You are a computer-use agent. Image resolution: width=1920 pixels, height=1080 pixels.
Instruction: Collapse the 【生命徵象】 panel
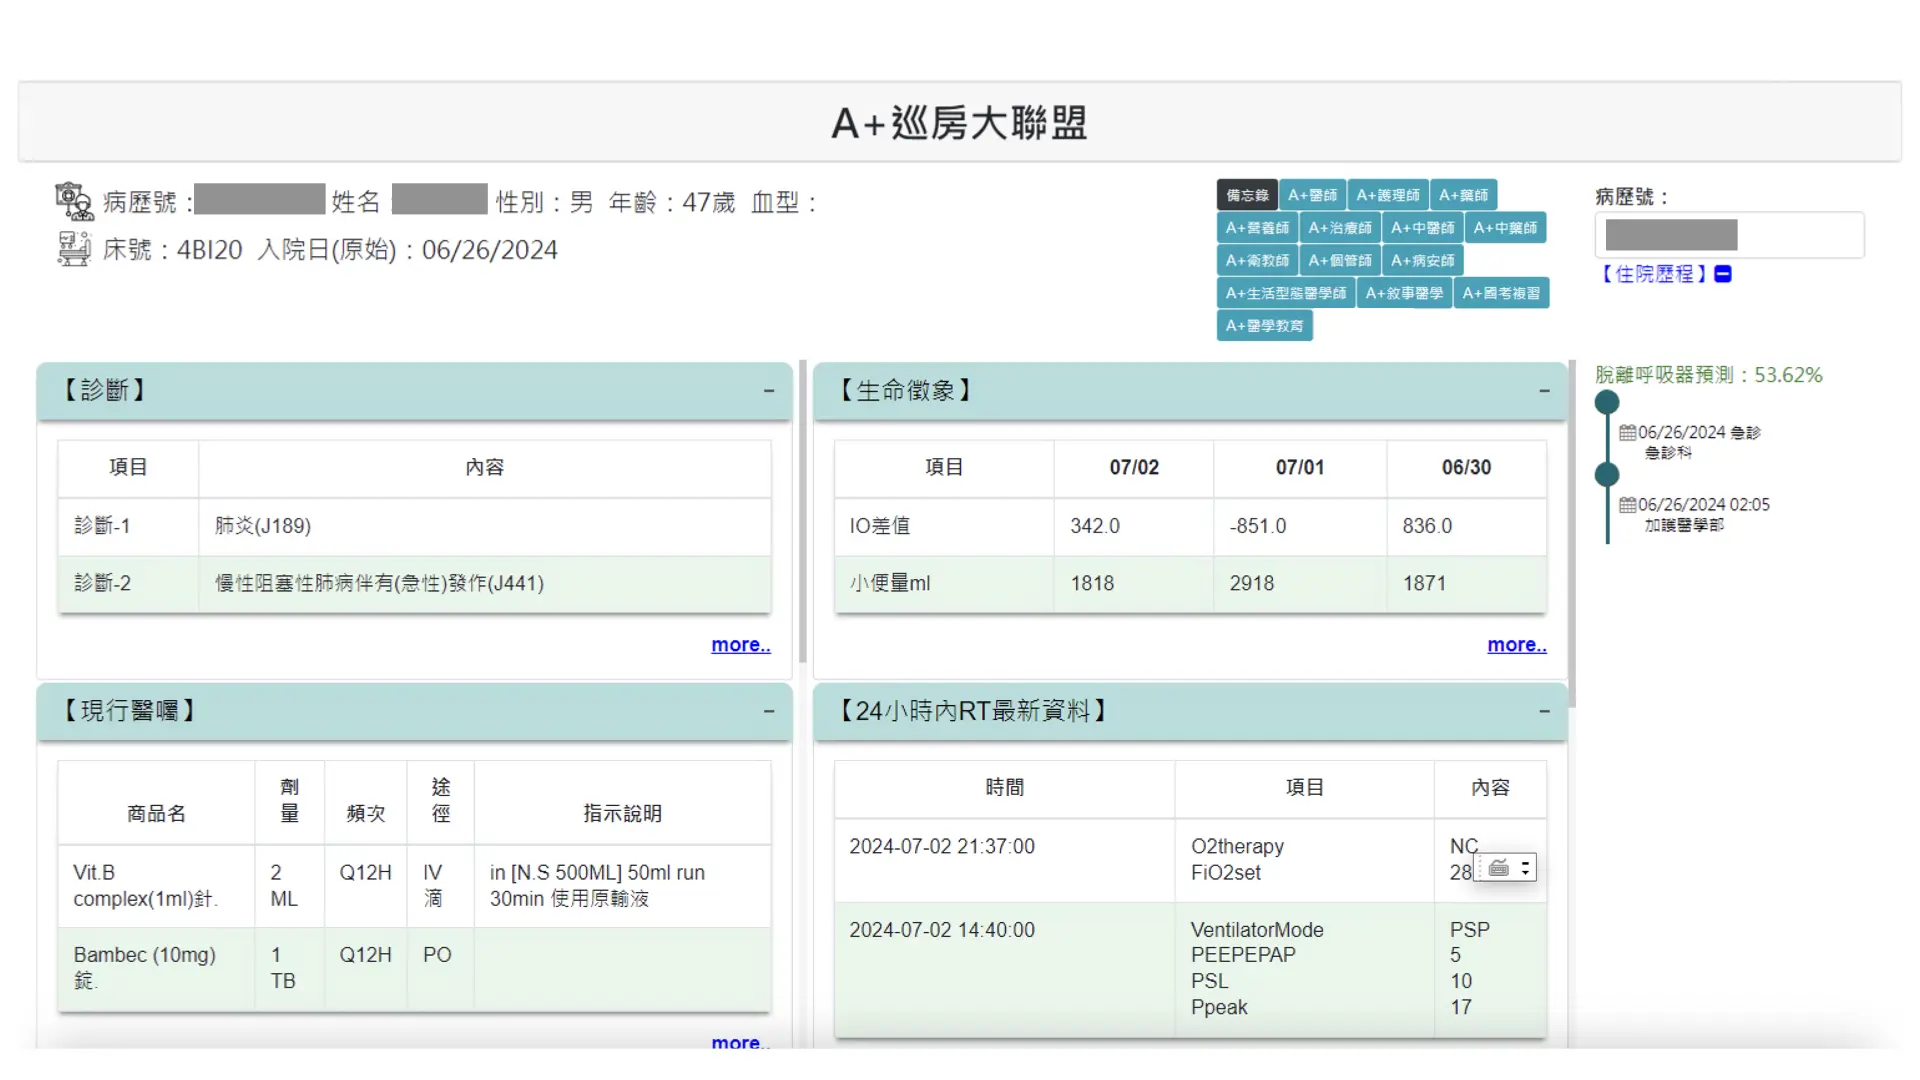1545,391
